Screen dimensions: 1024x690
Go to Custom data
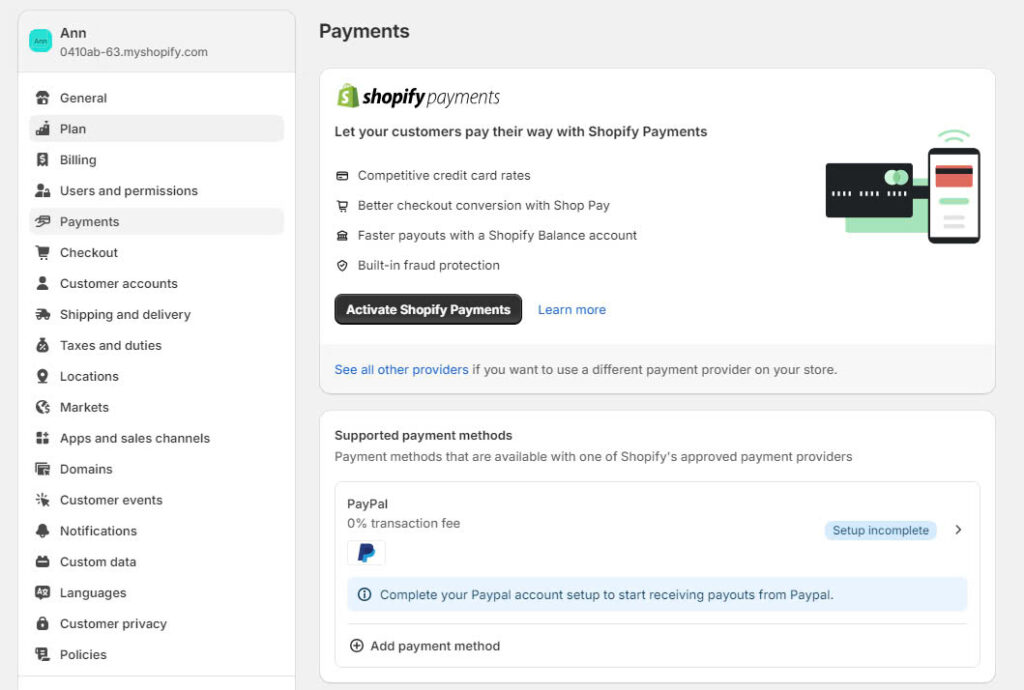pos(157,561)
